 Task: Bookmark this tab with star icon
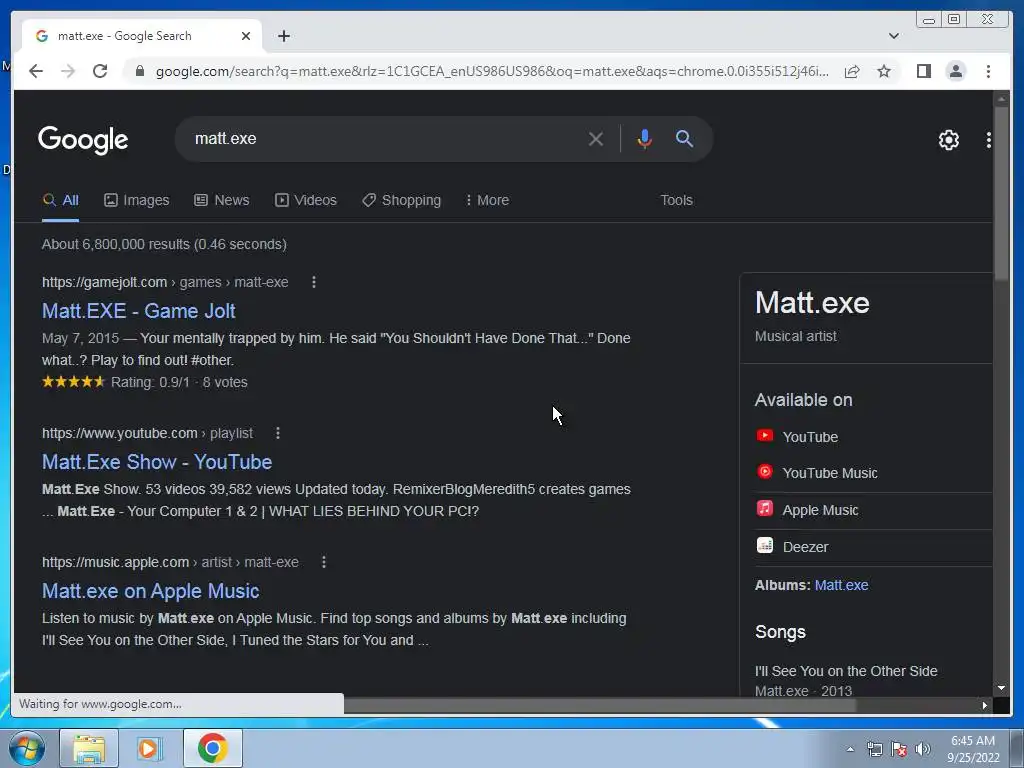[x=884, y=71]
